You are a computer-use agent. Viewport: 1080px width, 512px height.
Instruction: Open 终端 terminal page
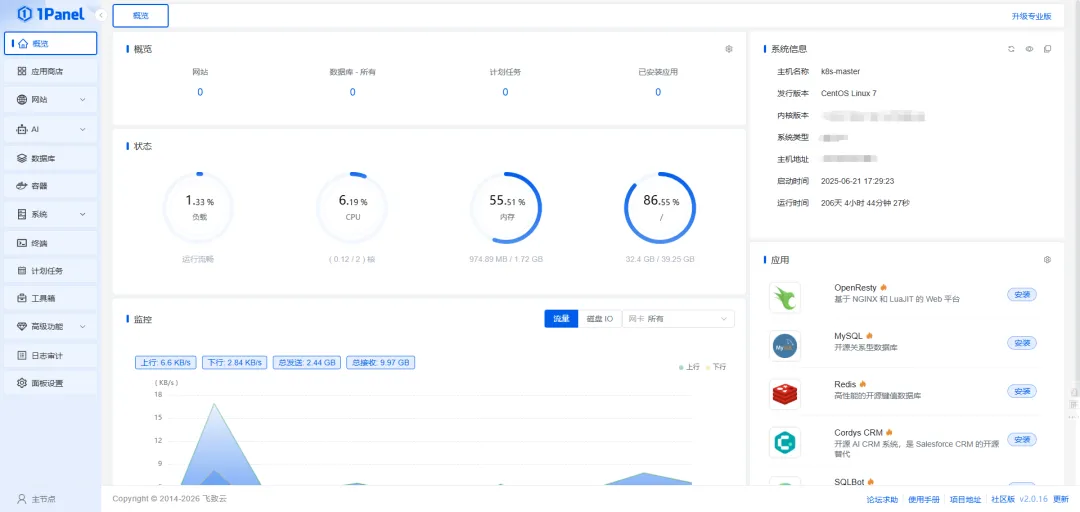[x=50, y=243]
